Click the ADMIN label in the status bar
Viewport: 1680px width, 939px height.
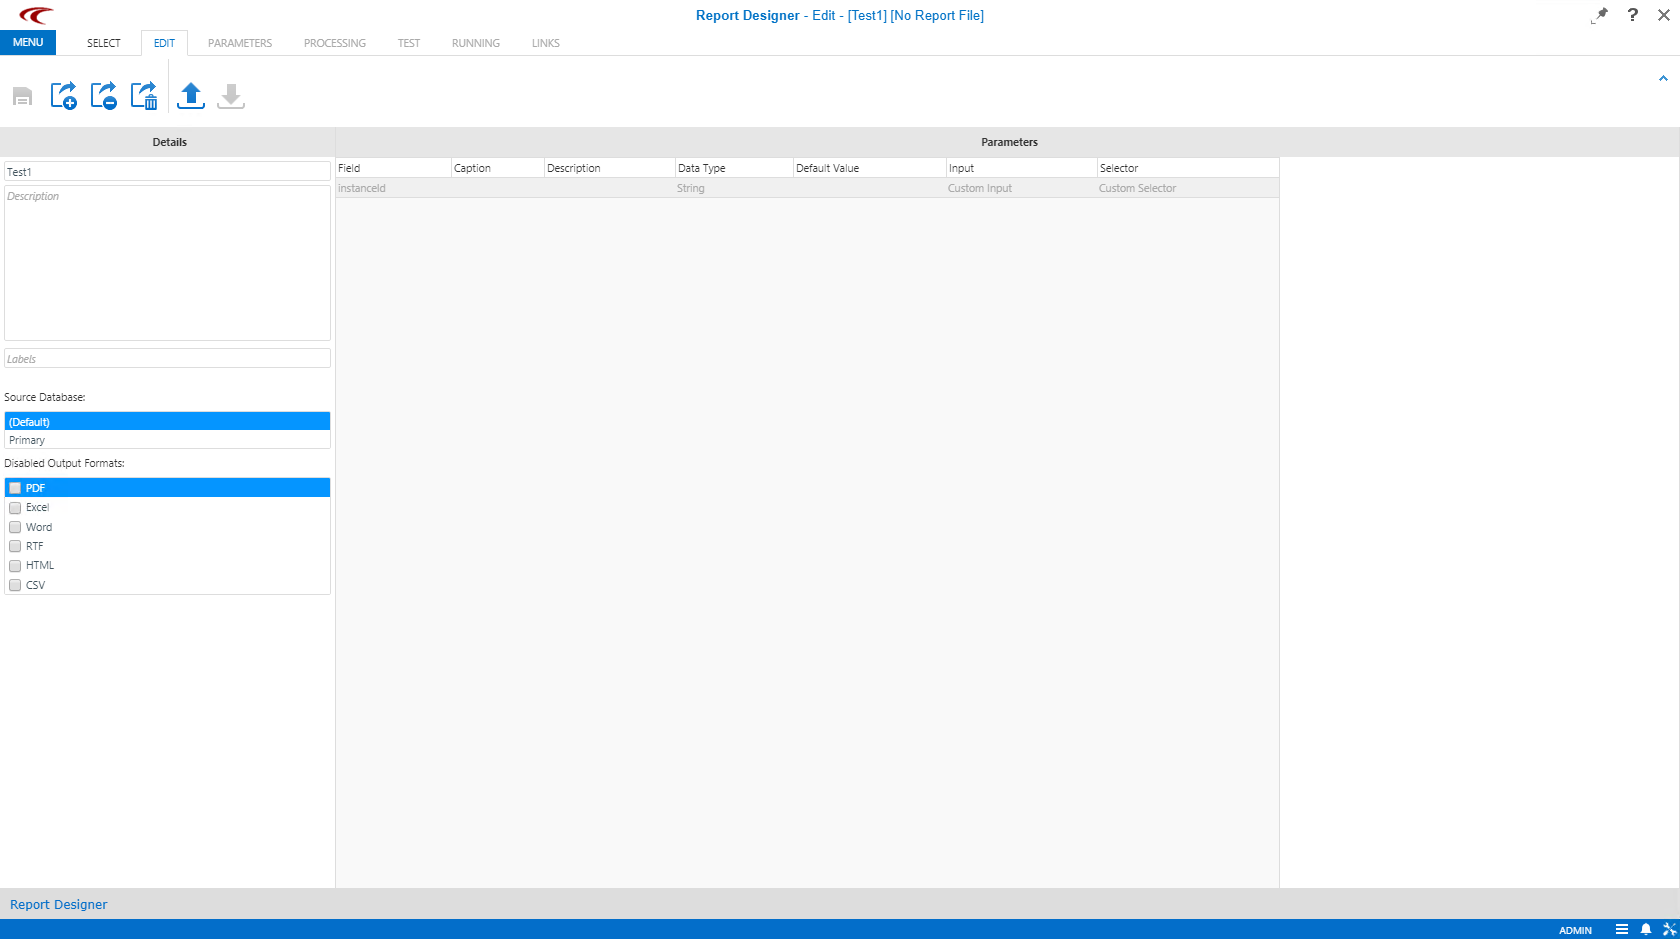coord(1575,929)
